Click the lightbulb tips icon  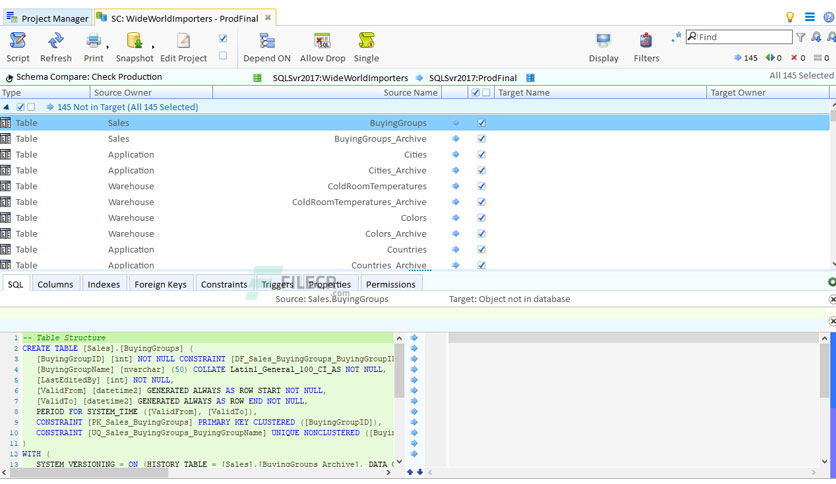click(790, 17)
